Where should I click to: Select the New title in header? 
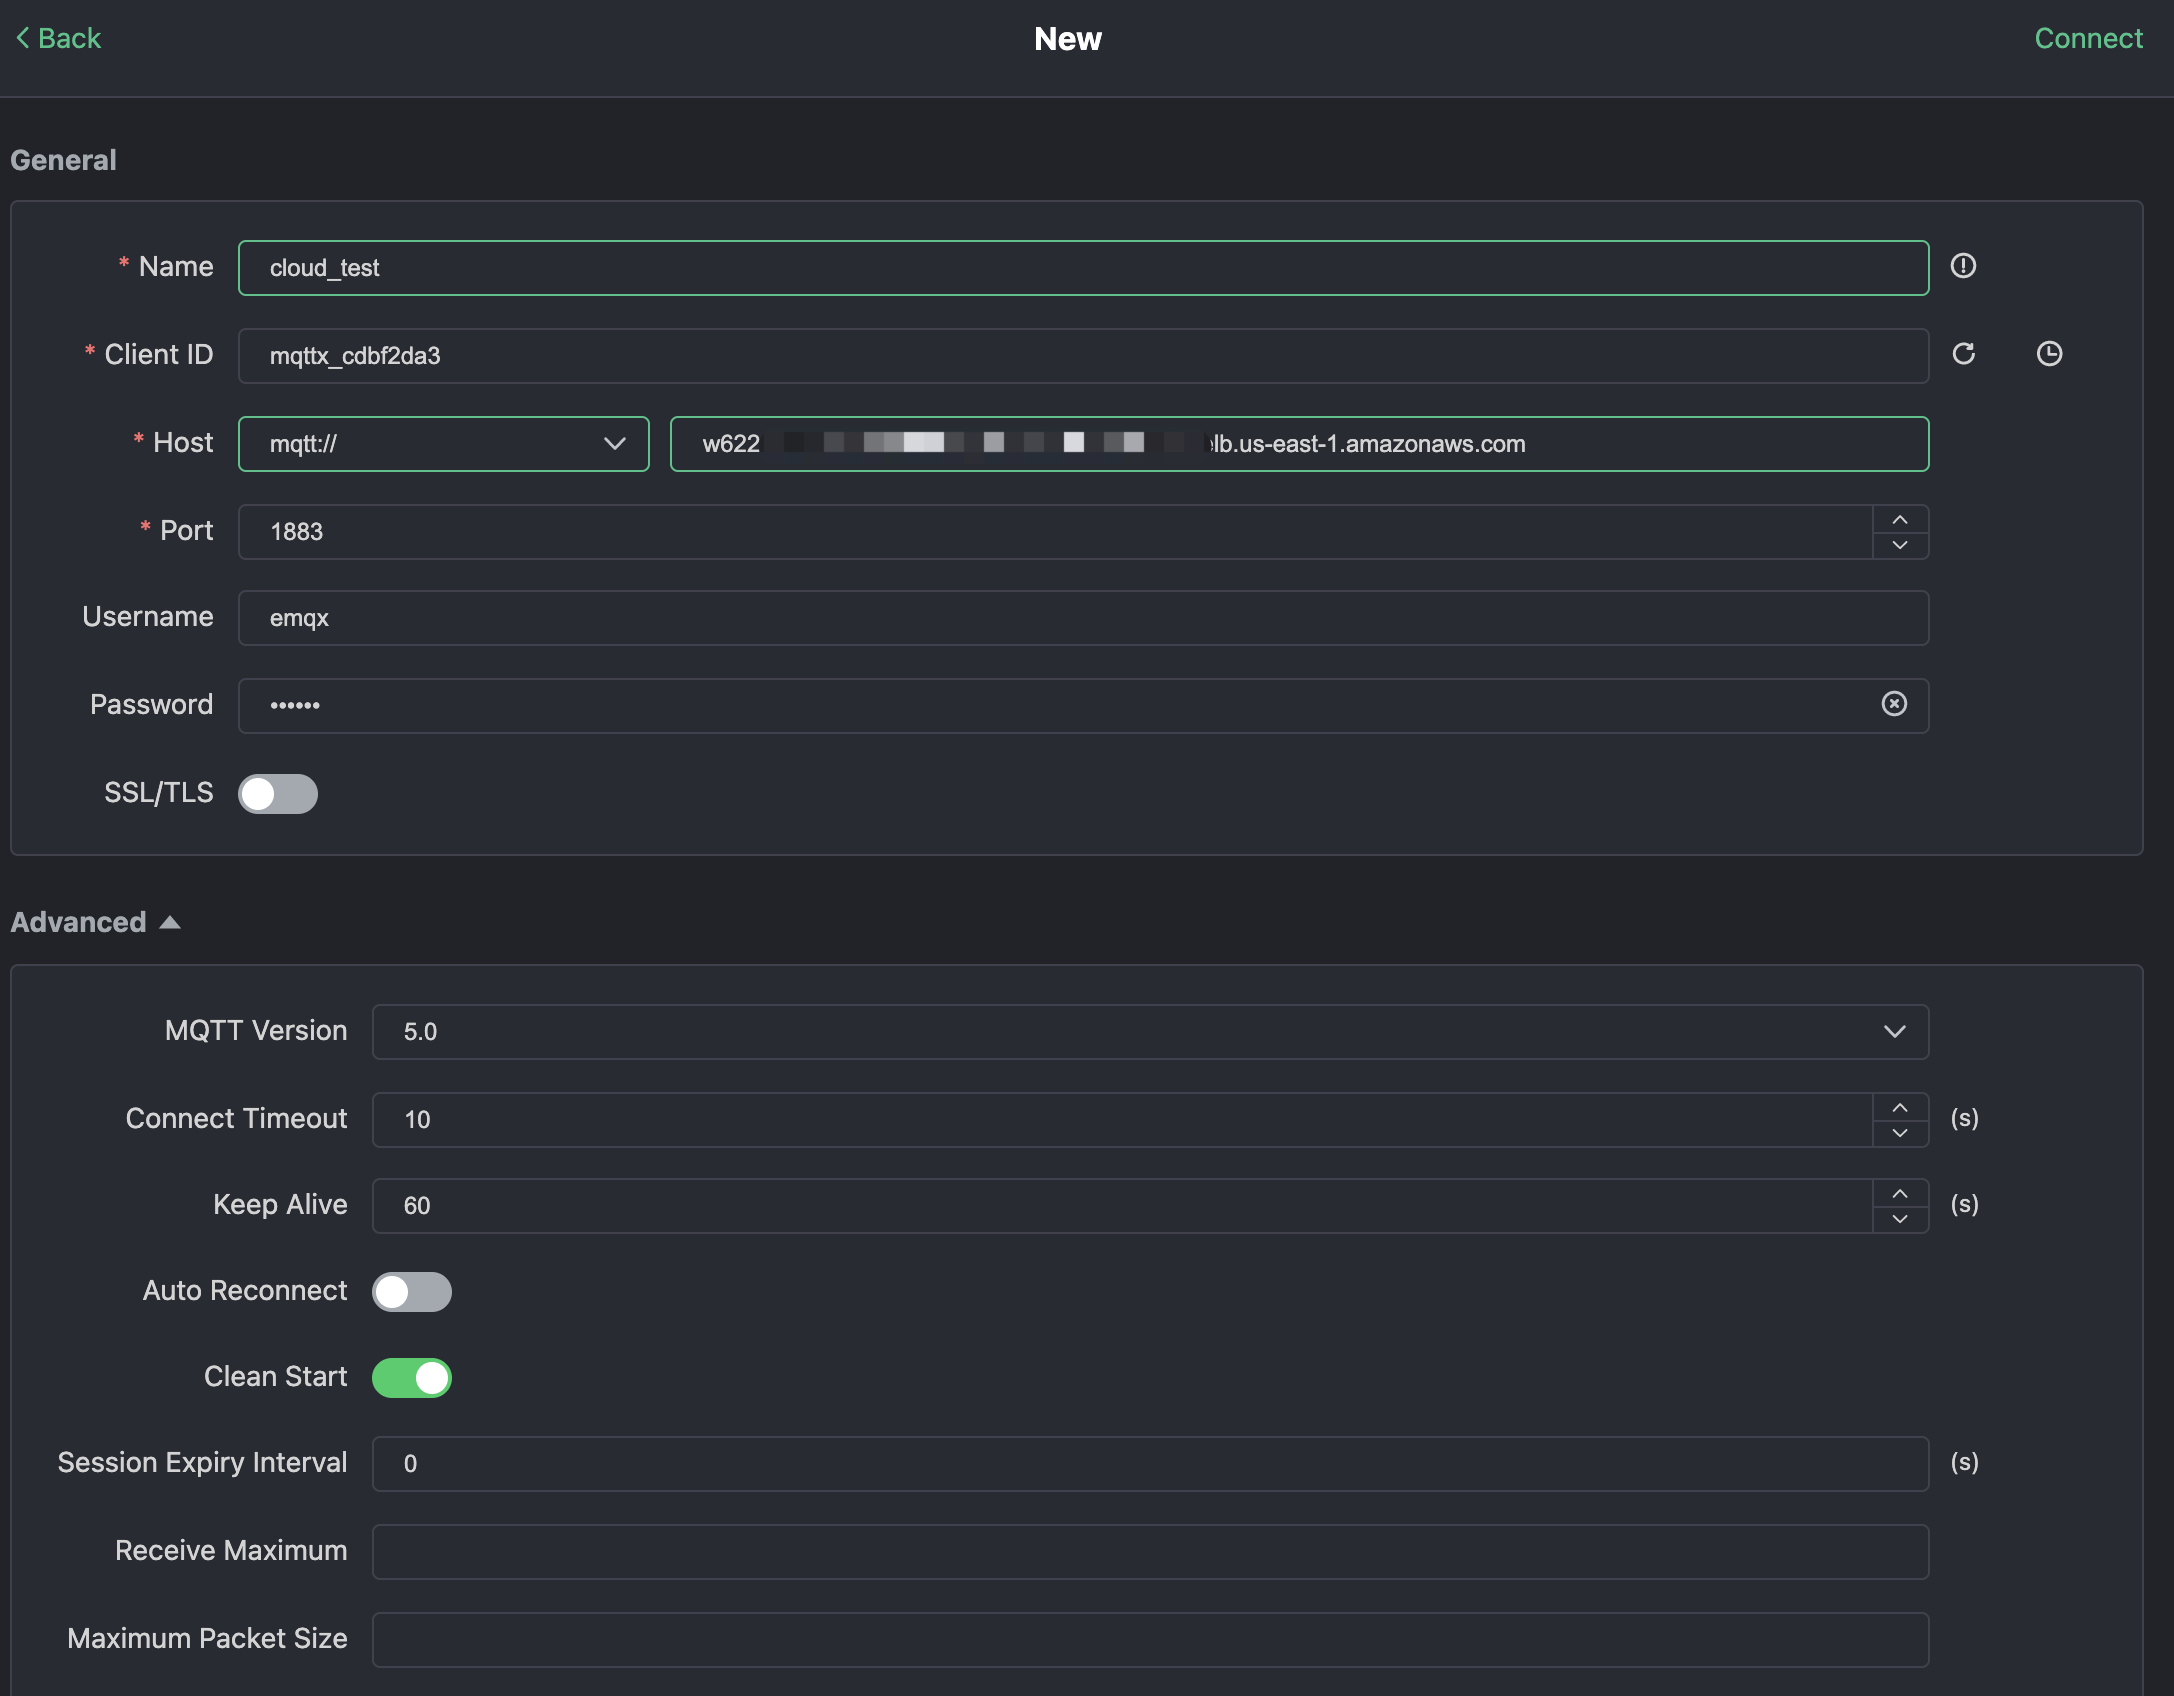[x=1068, y=37]
